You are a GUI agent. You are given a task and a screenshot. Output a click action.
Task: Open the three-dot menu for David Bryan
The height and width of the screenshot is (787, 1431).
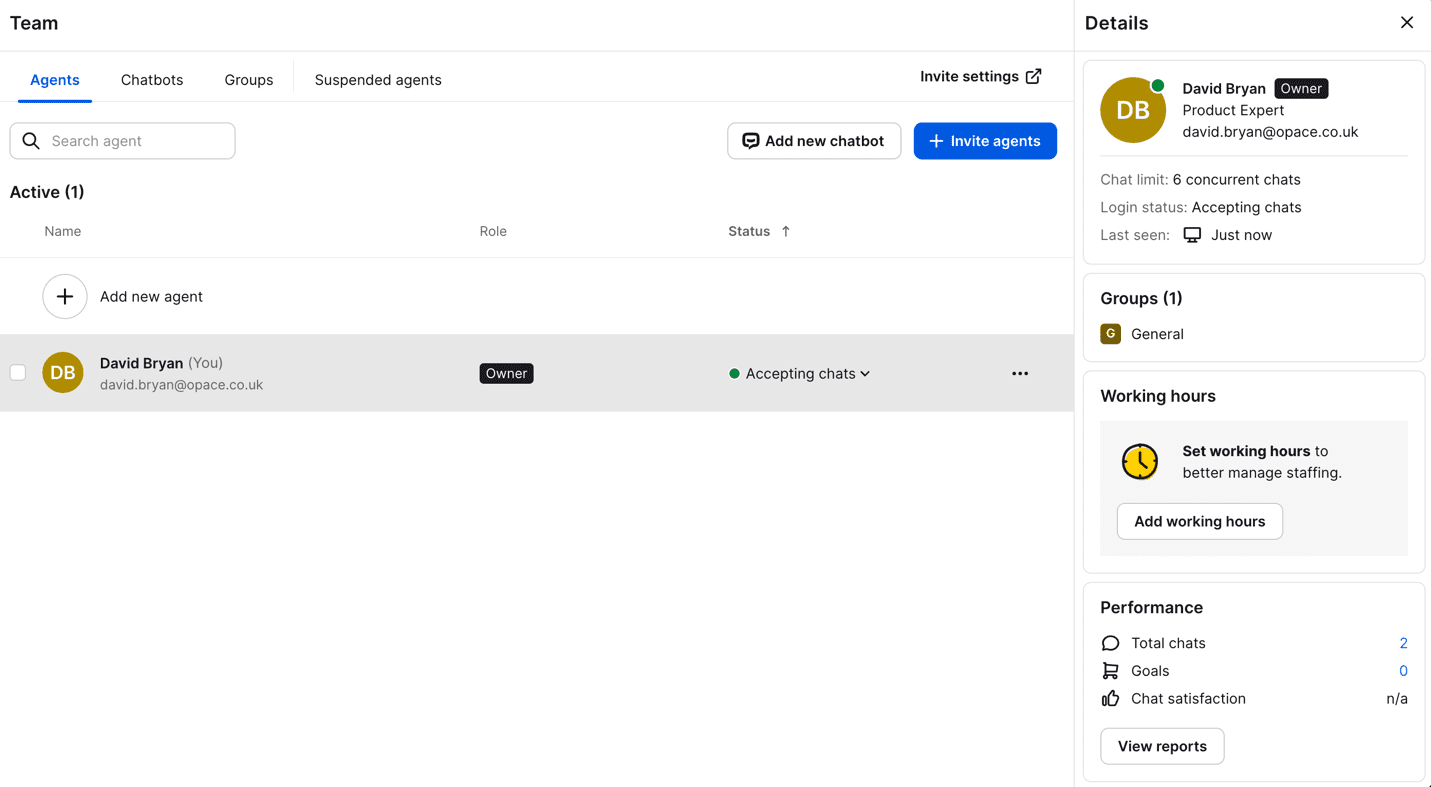[1019, 374]
